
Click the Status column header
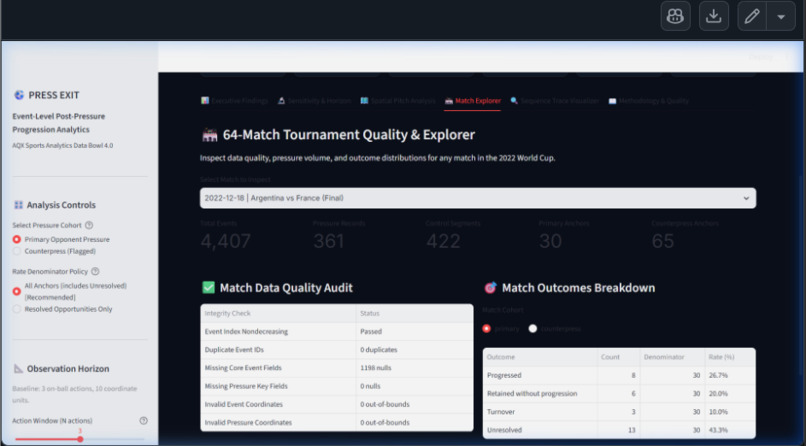tap(414, 313)
